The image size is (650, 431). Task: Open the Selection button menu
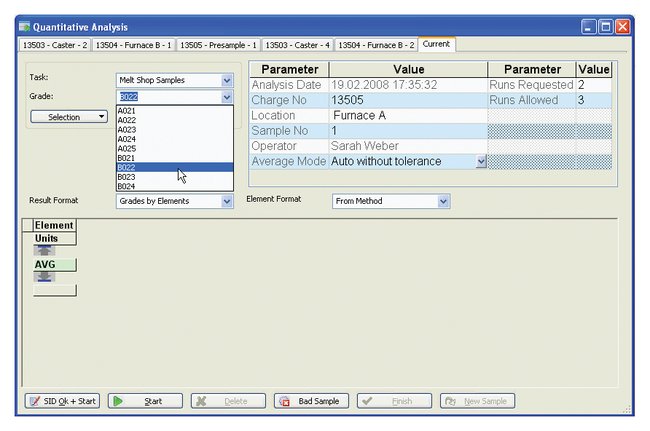pyautogui.click(x=68, y=117)
